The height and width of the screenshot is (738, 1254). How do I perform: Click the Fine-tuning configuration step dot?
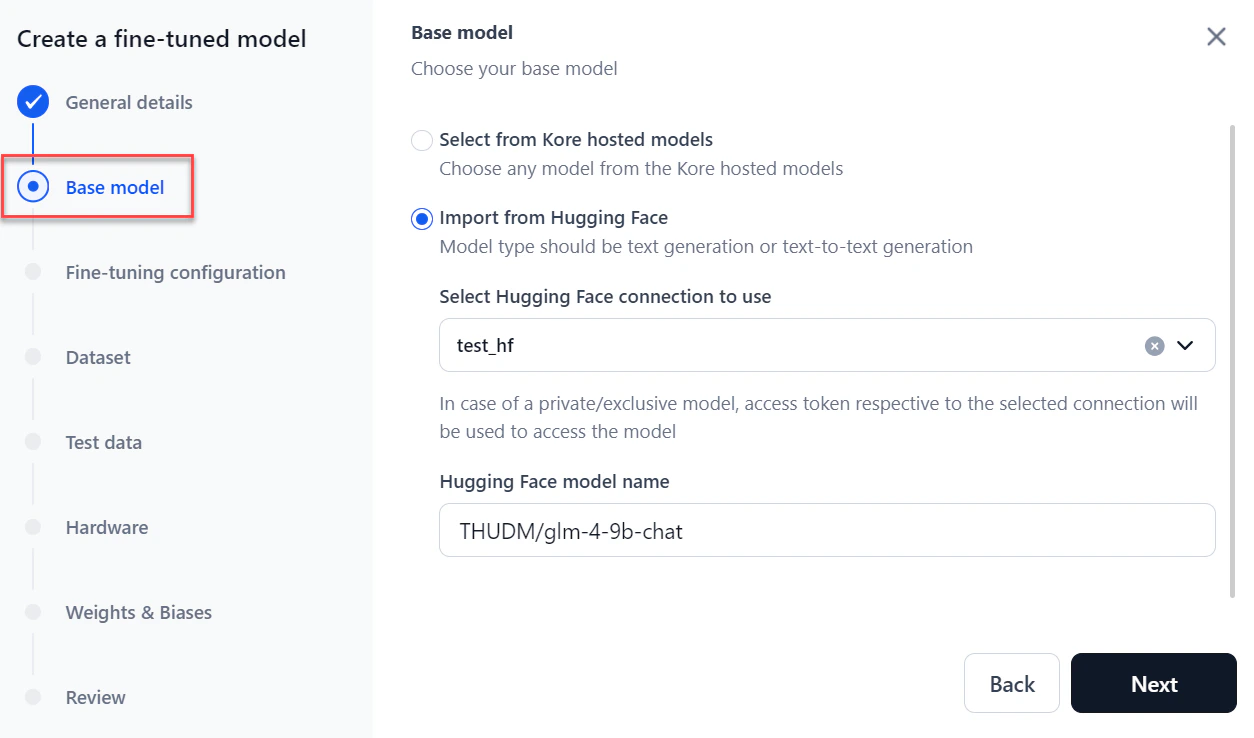pos(33,272)
